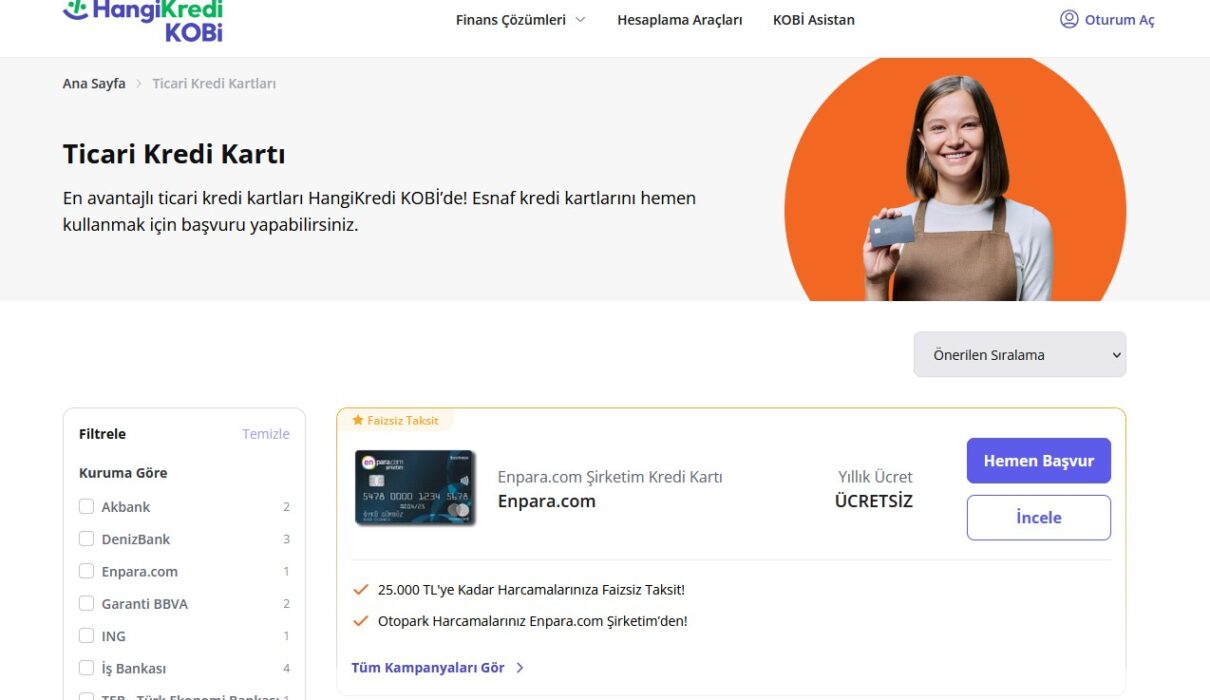Image resolution: width=1210 pixels, height=700 pixels.
Task: Click the Faizsiz Taksit star badge
Action: point(395,421)
